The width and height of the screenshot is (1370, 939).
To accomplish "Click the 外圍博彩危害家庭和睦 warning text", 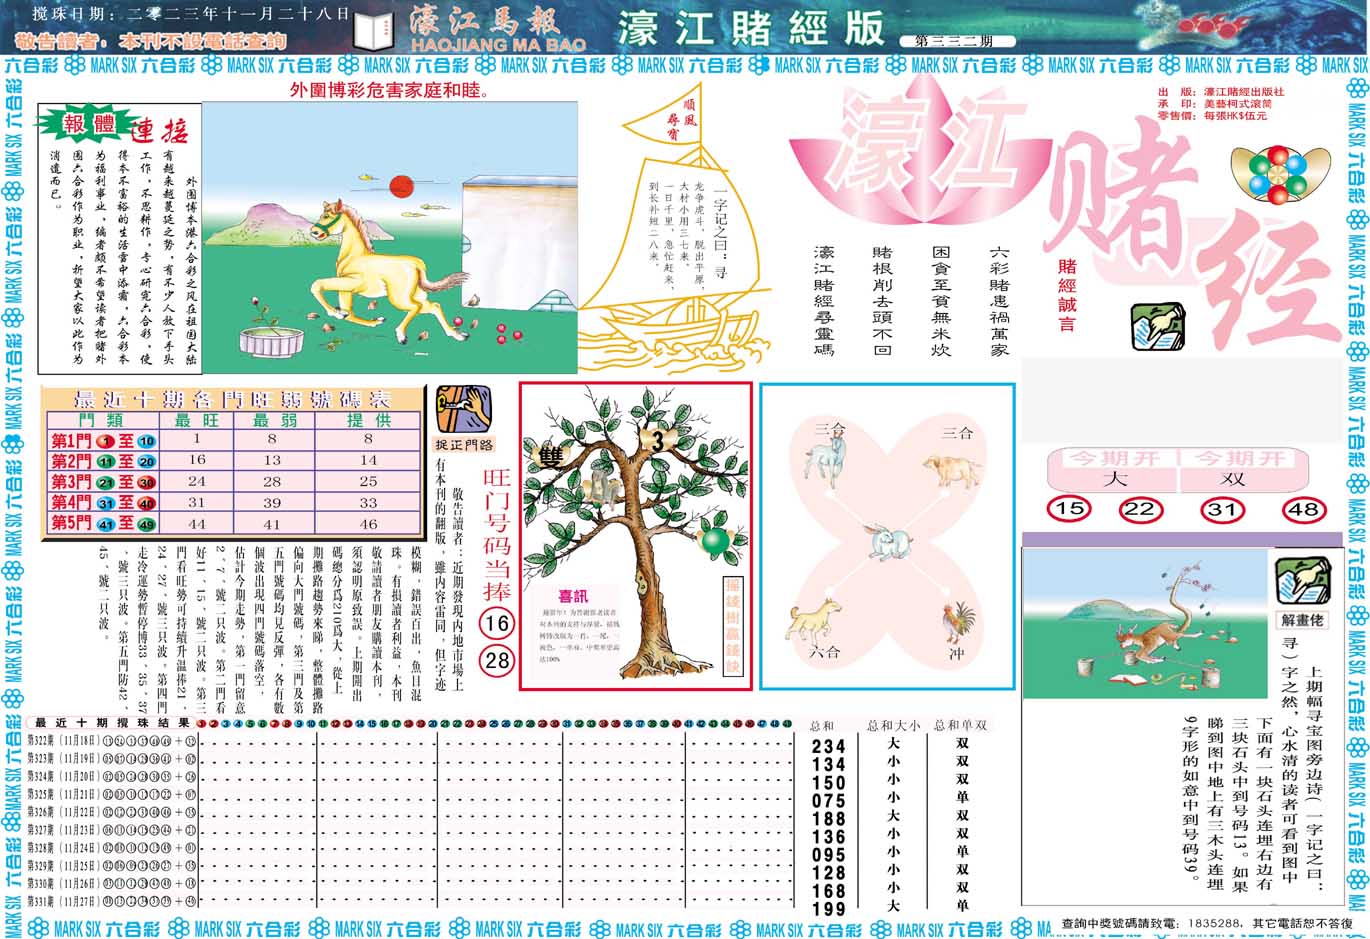I will (391, 90).
